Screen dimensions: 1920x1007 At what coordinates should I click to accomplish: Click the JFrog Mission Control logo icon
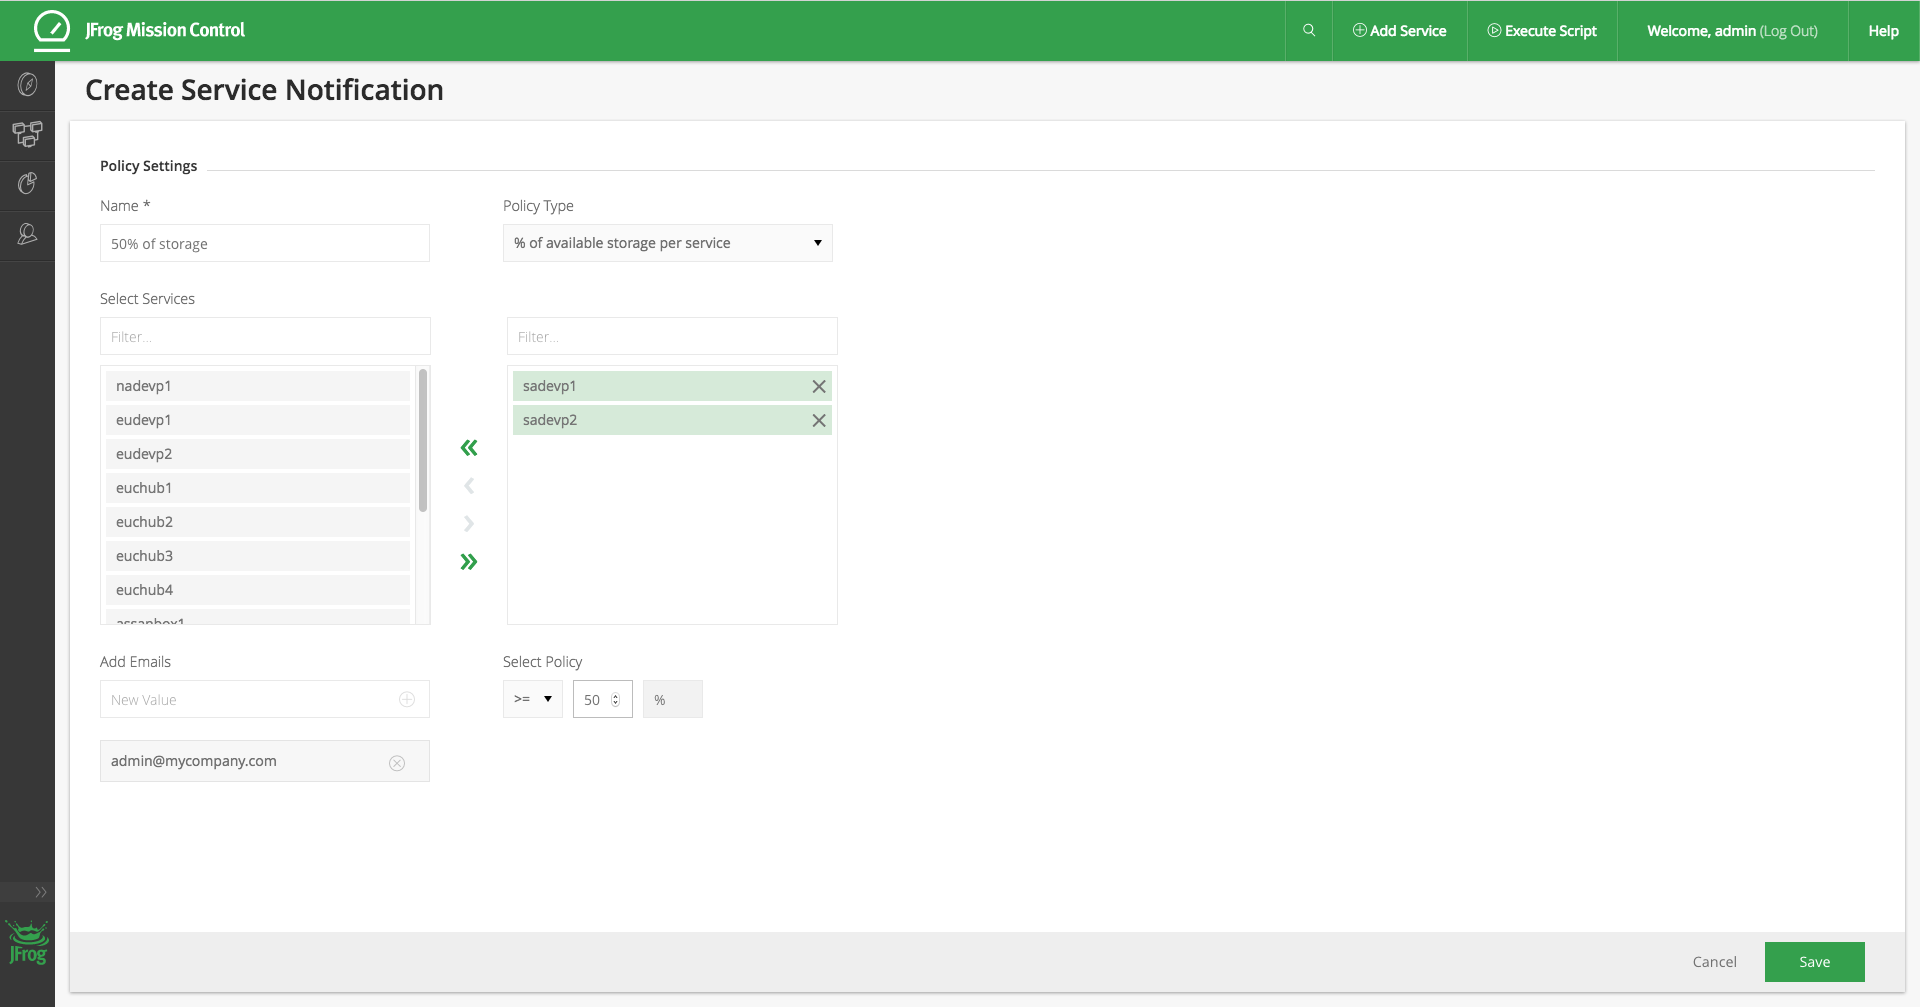pos(52,29)
